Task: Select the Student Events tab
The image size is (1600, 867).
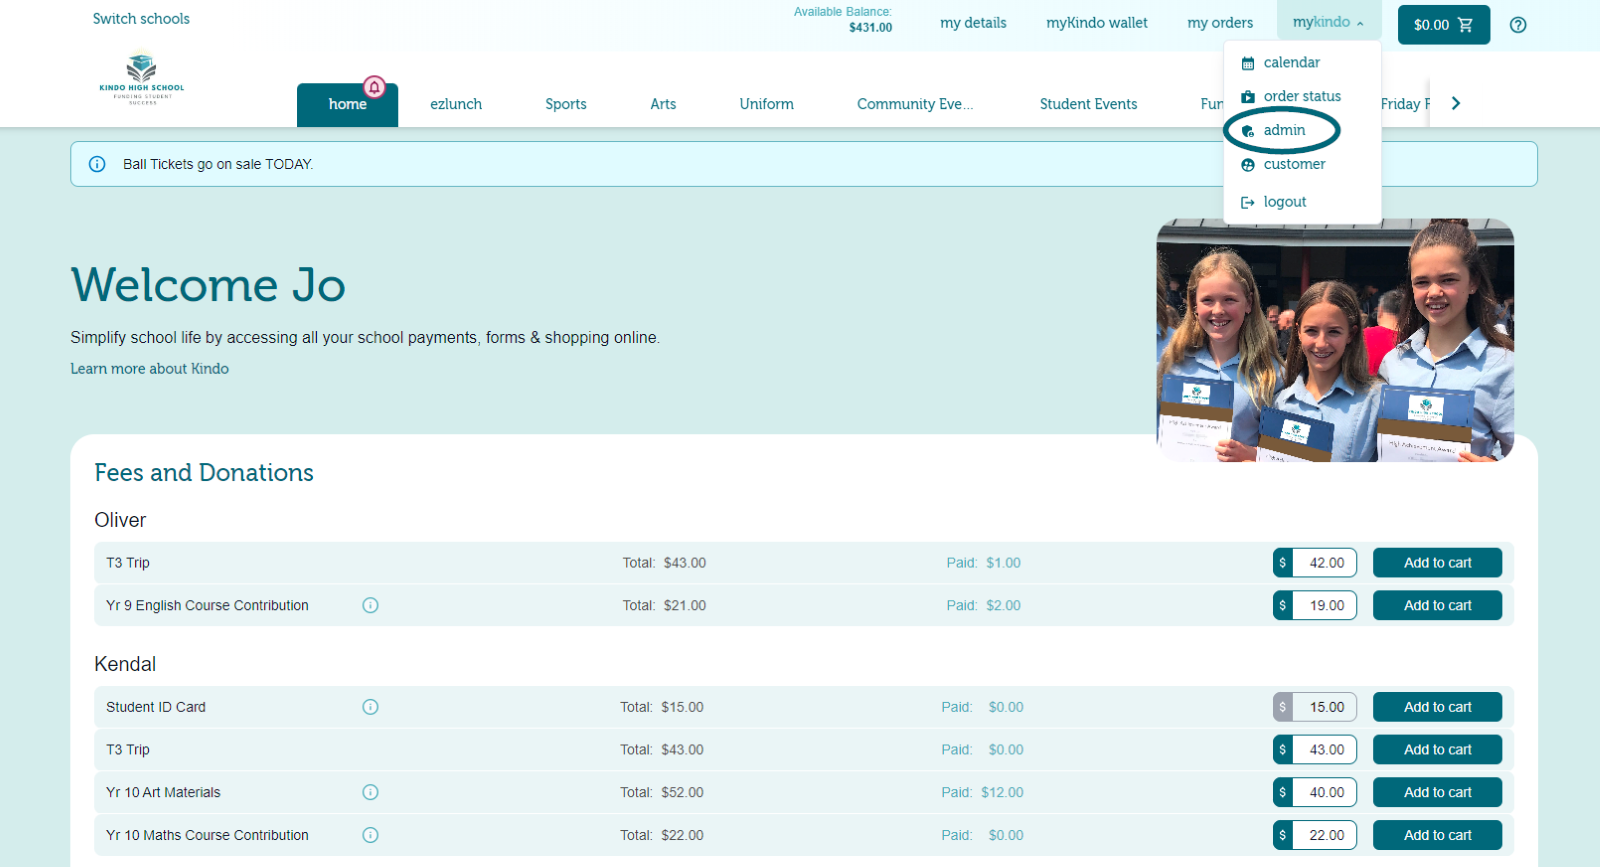Action: coord(1089,104)
